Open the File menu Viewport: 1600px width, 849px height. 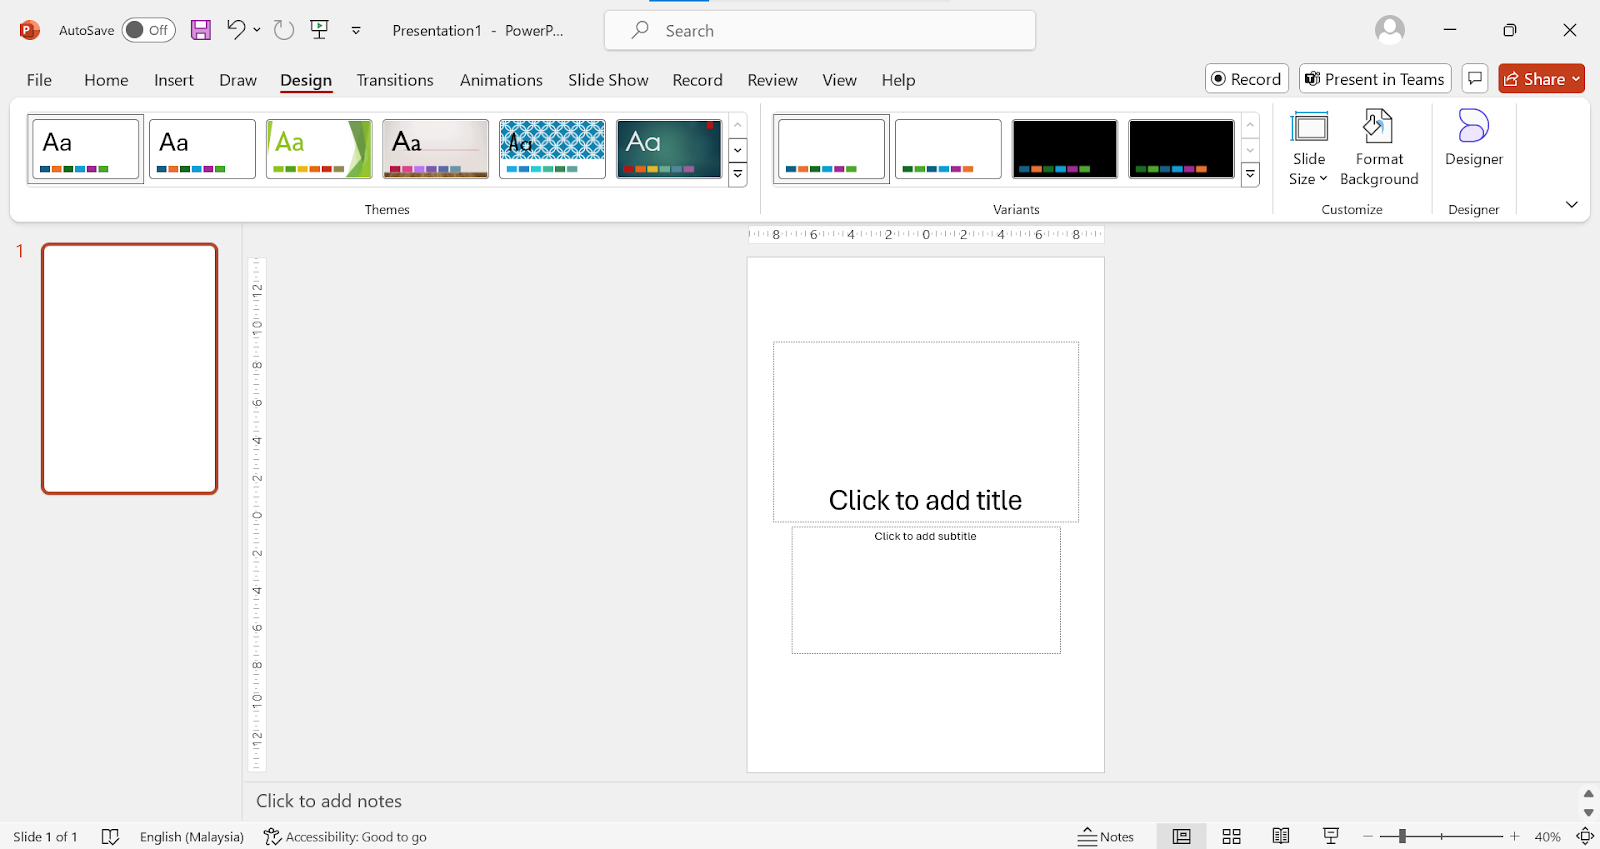pos(39,80)
